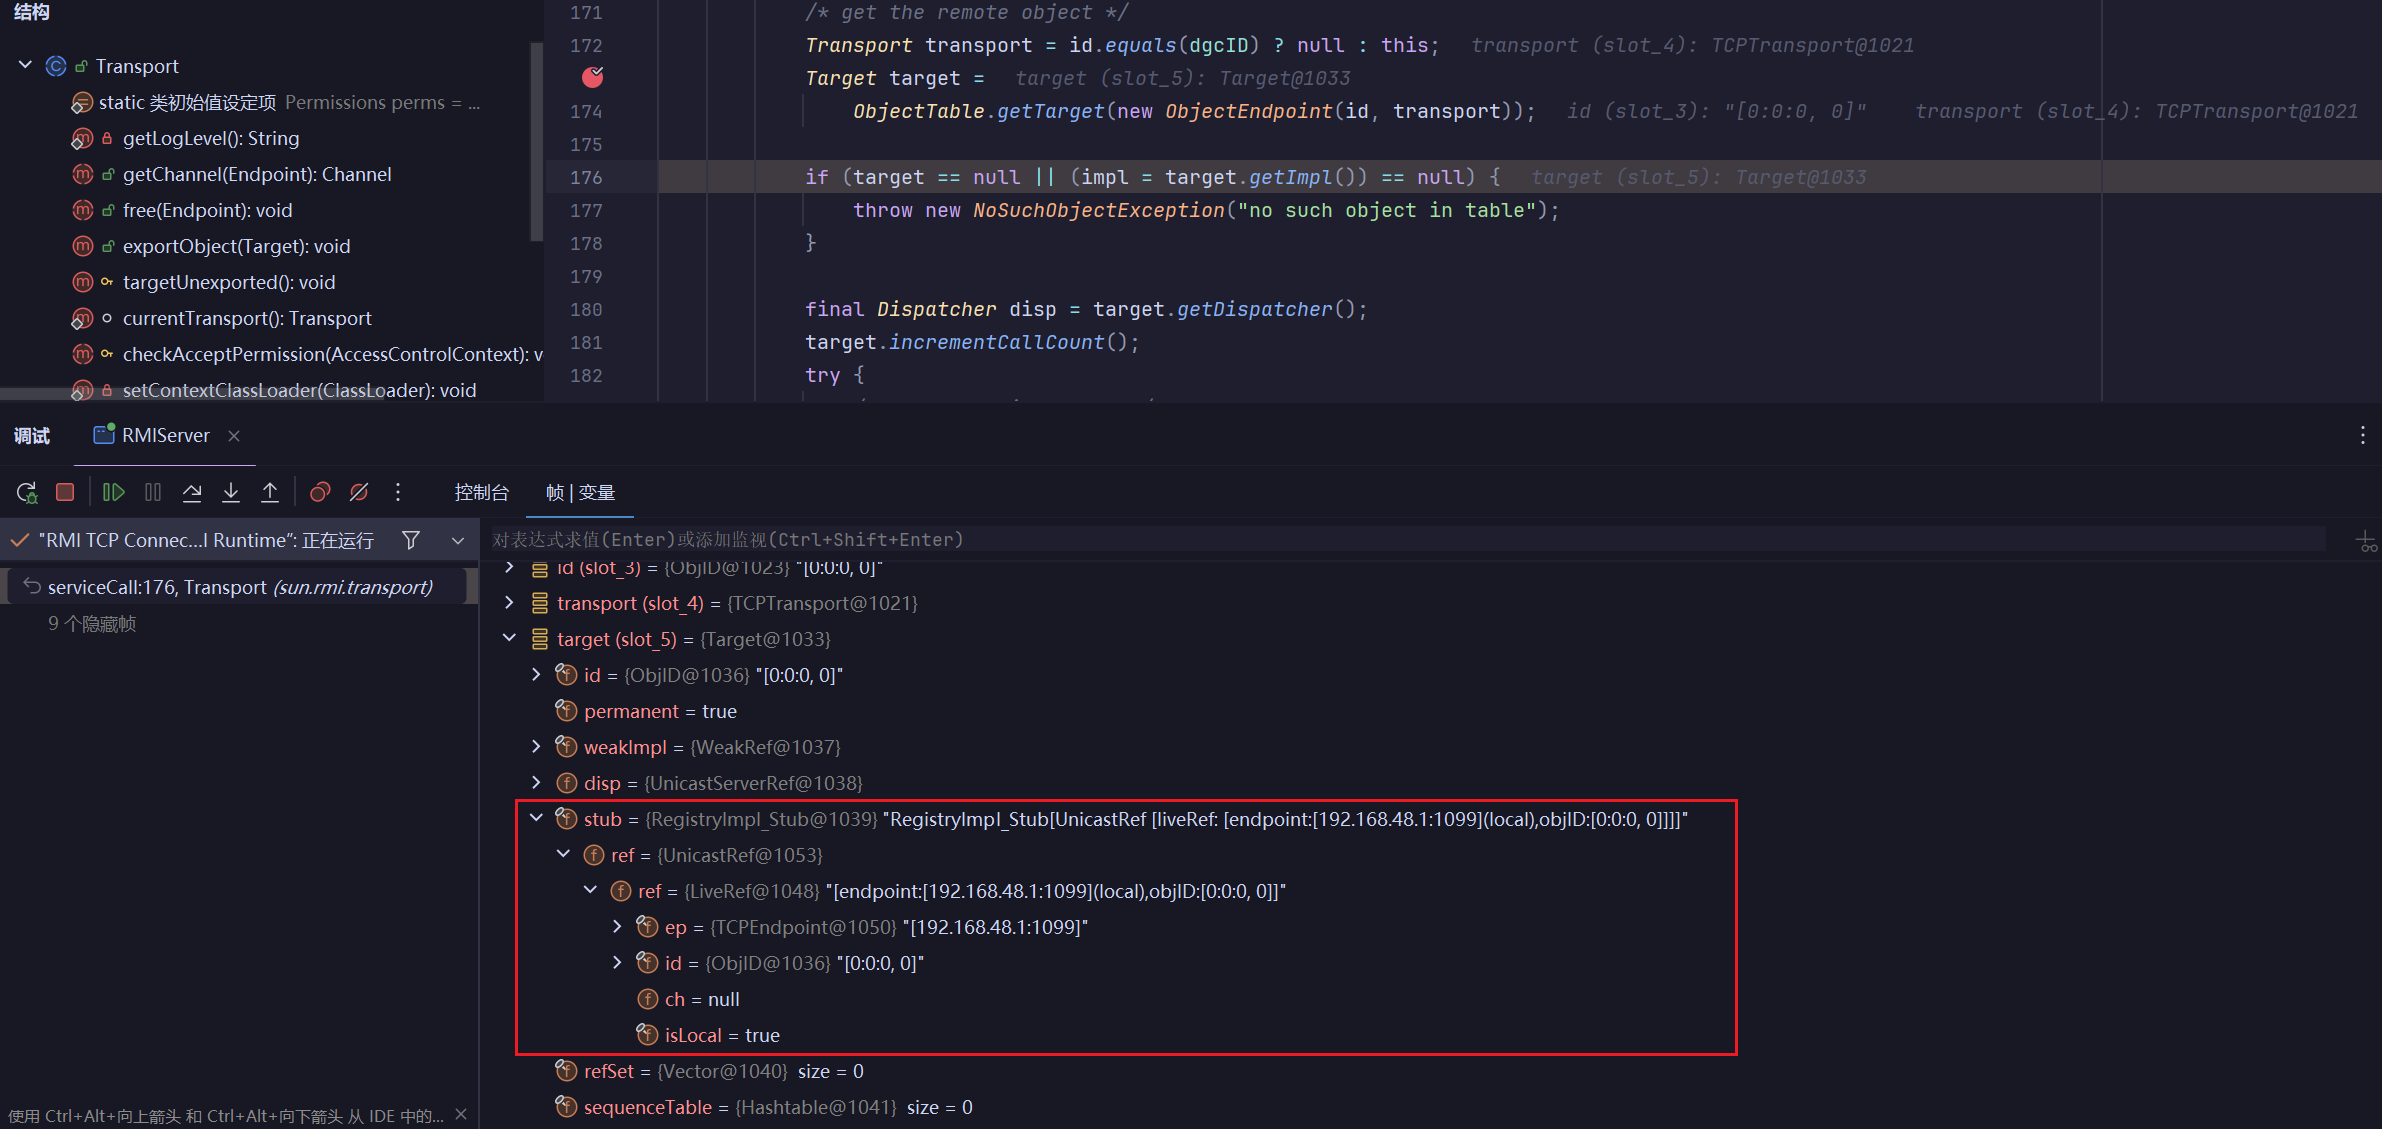Click the Step Into icon

231,492
